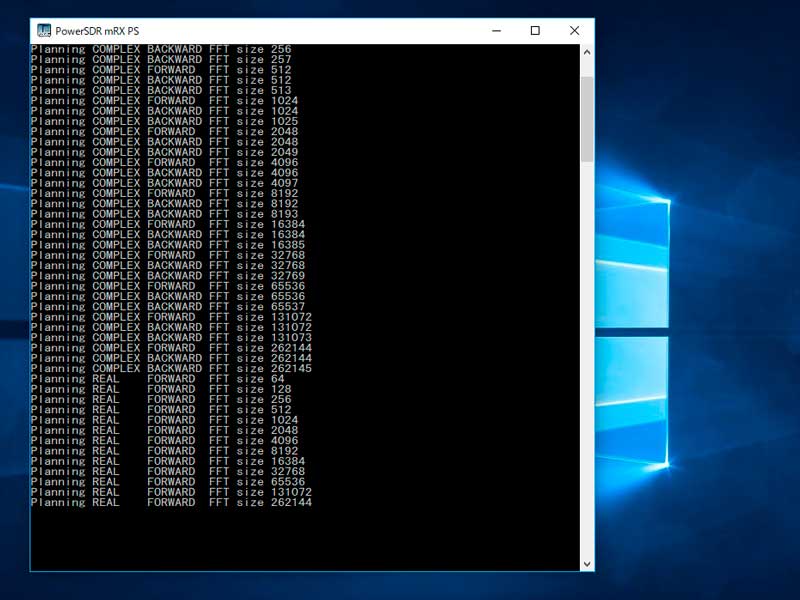Click the scrollbar up arrow
This screenshot has width=800, height=600.
point(587,52)
